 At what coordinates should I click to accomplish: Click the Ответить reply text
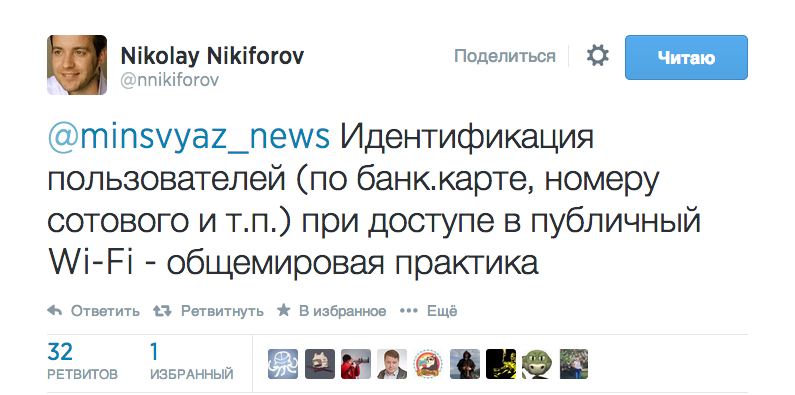(105, 310)
